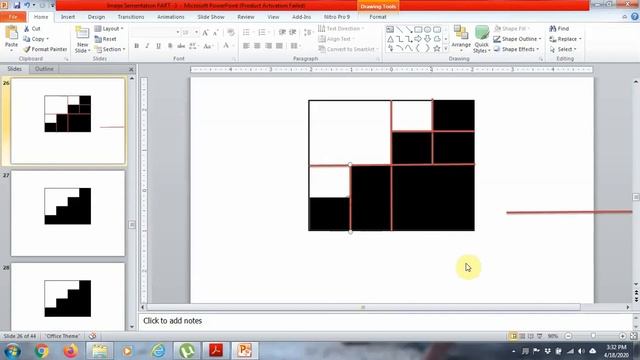Click Fit slide to window icon
The height and width of the screenshot is (360, 640).
pyautogui.click(x=633, y=336)
